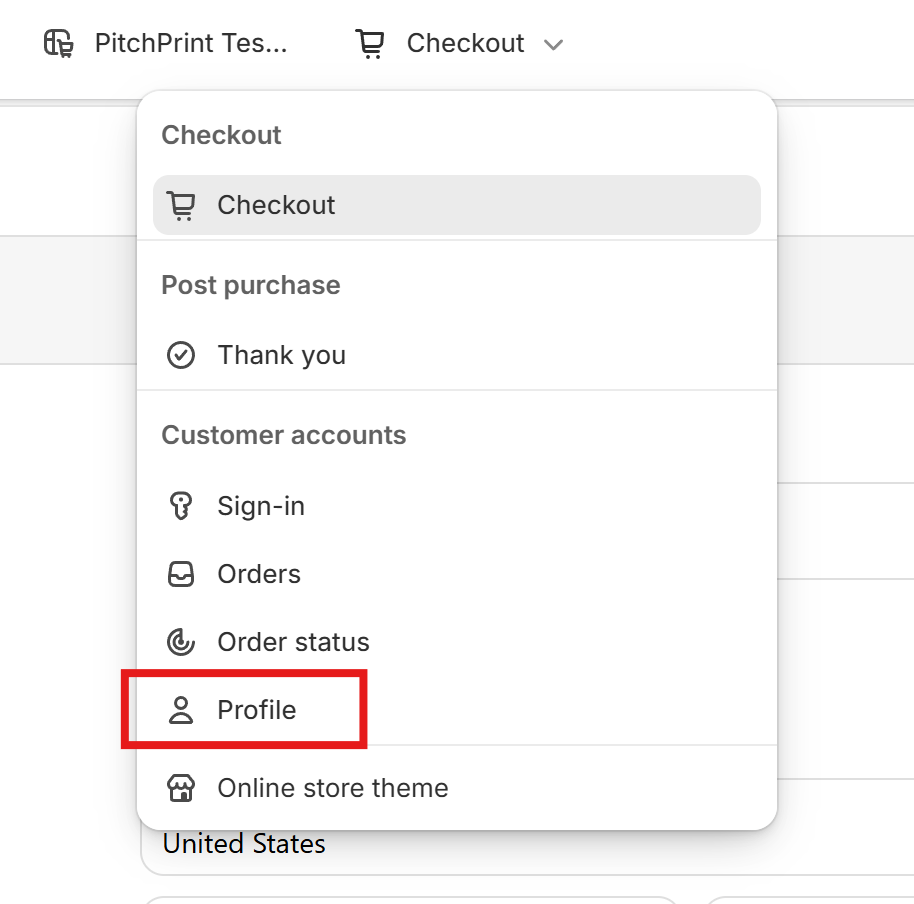Select the Profile menu entry
The width and height of the screenshot is (914, 904).
[x=456, y=710]
